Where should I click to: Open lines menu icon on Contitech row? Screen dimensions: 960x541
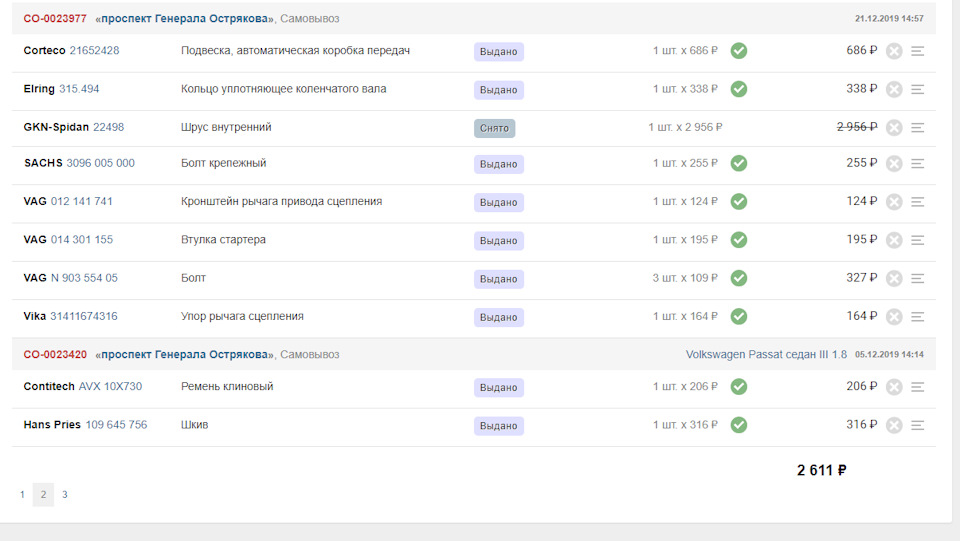pos(918,387)
